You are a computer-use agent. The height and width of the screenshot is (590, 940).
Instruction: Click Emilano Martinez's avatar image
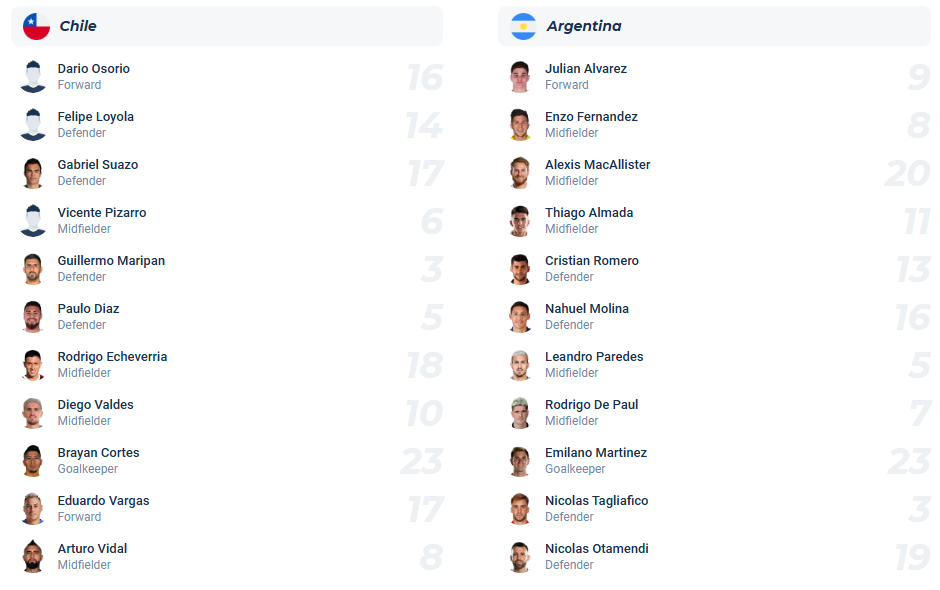521,460
